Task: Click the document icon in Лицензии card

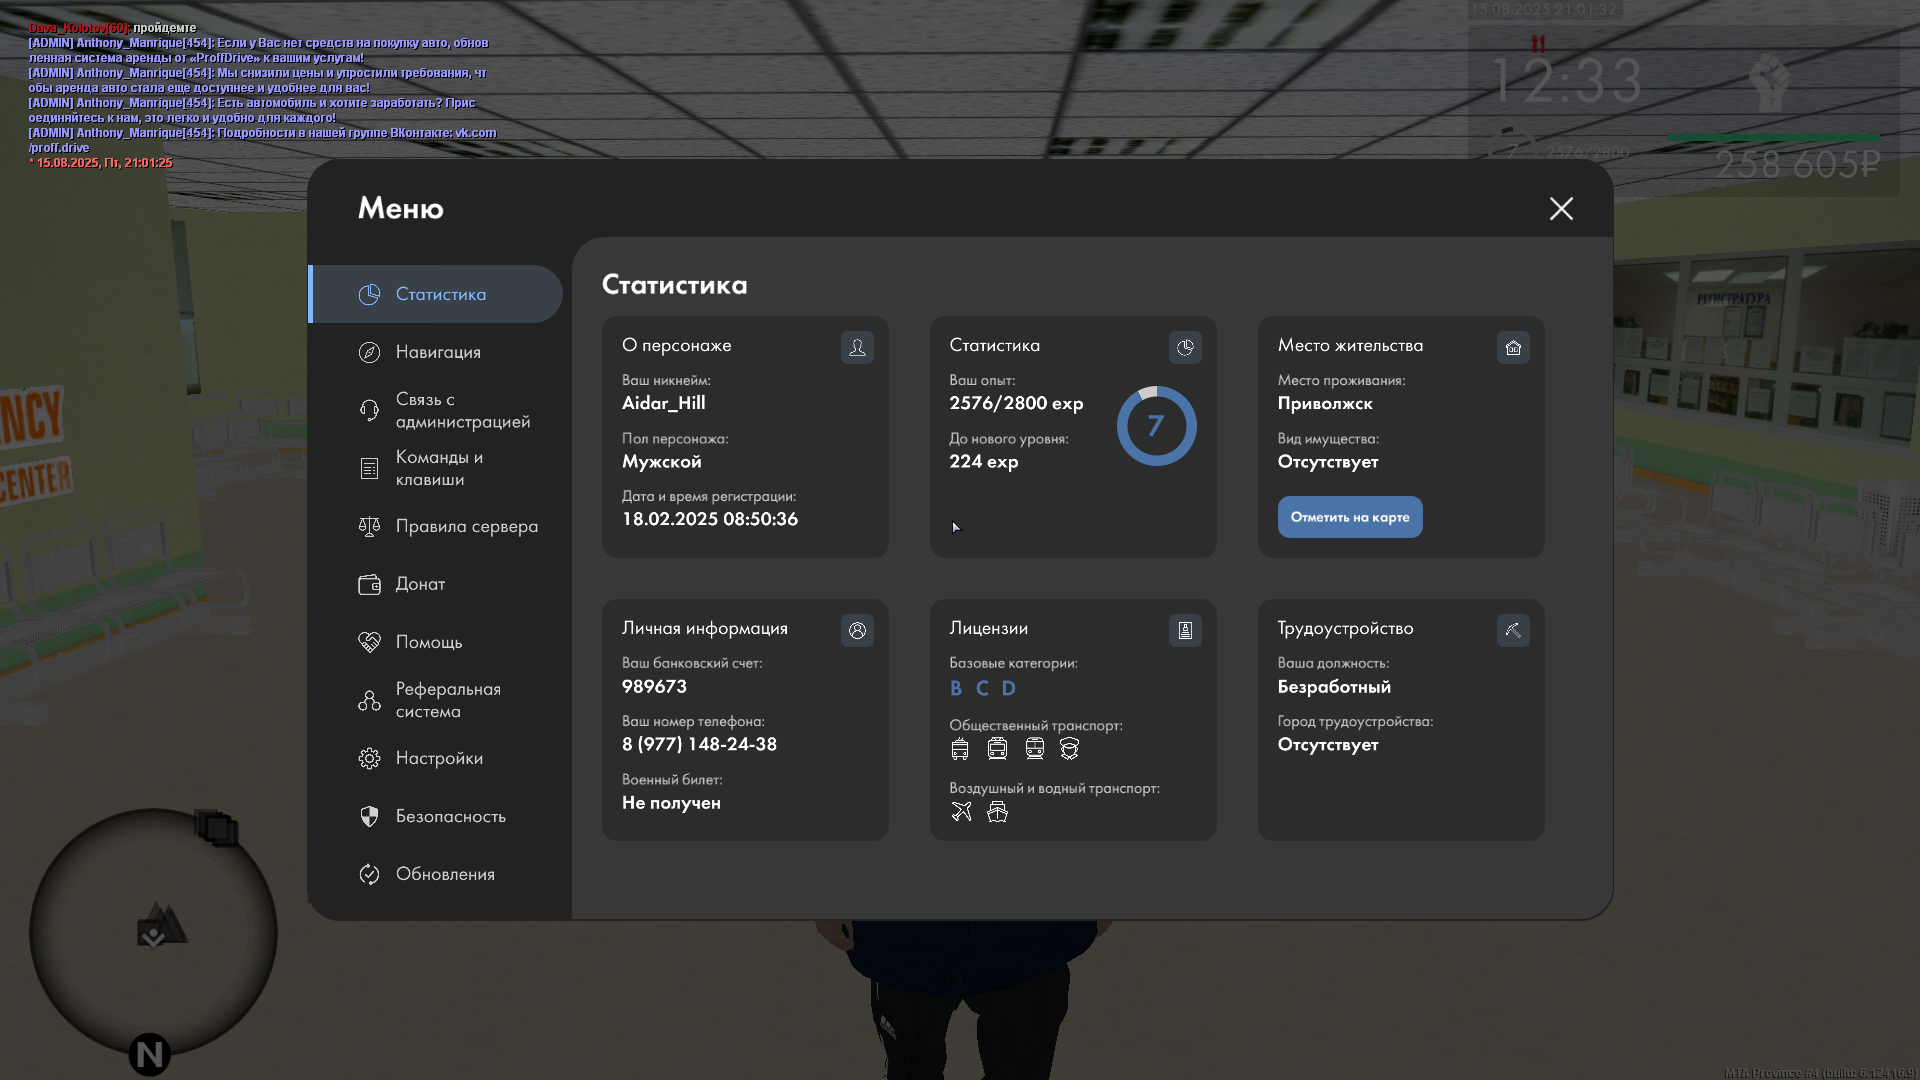Action: tap(1185, 630)
